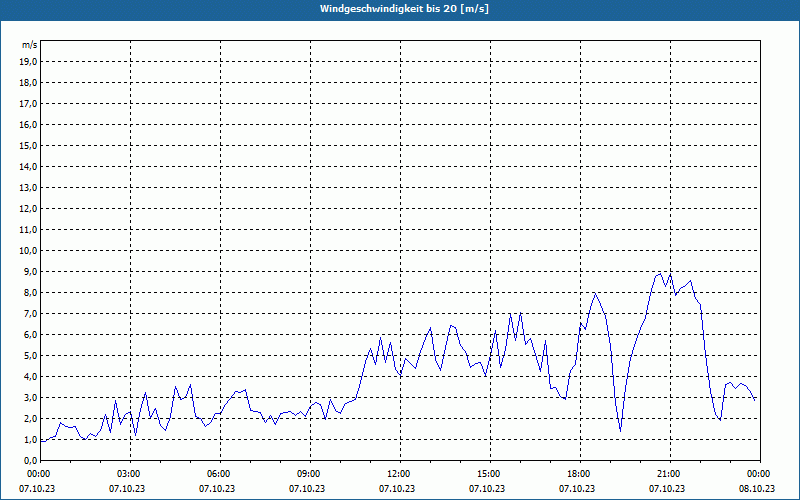
Task: Select the '08.10.23' date label
Action: point(757,488)
